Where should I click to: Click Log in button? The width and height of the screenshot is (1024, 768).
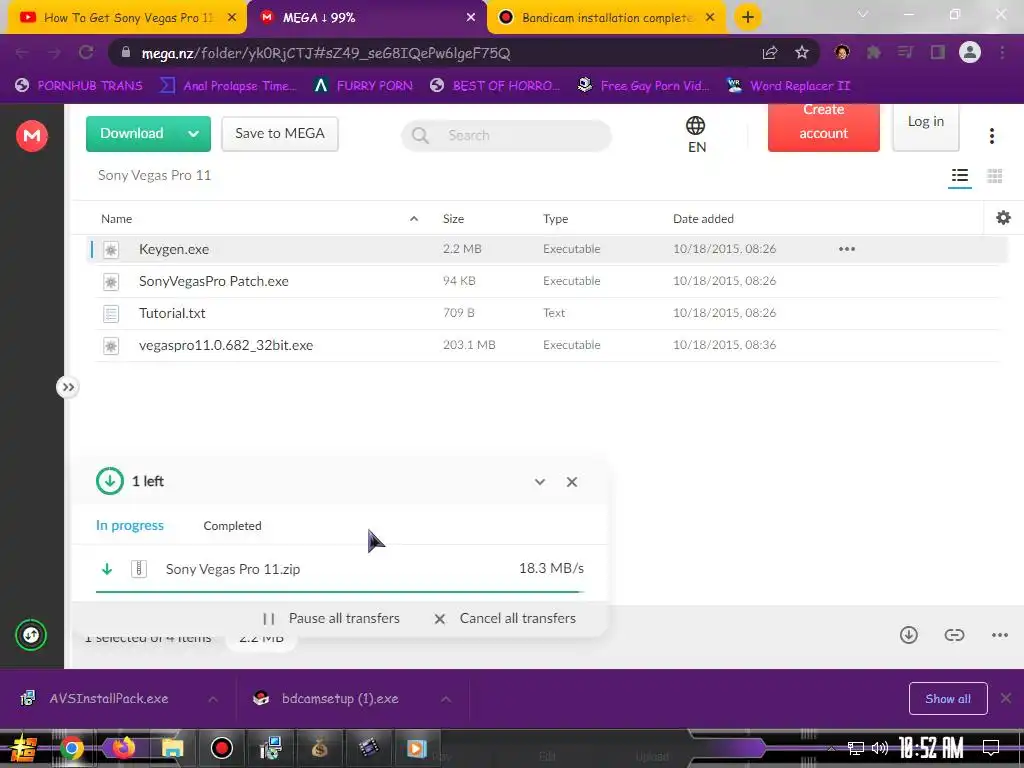click(925, 125)
